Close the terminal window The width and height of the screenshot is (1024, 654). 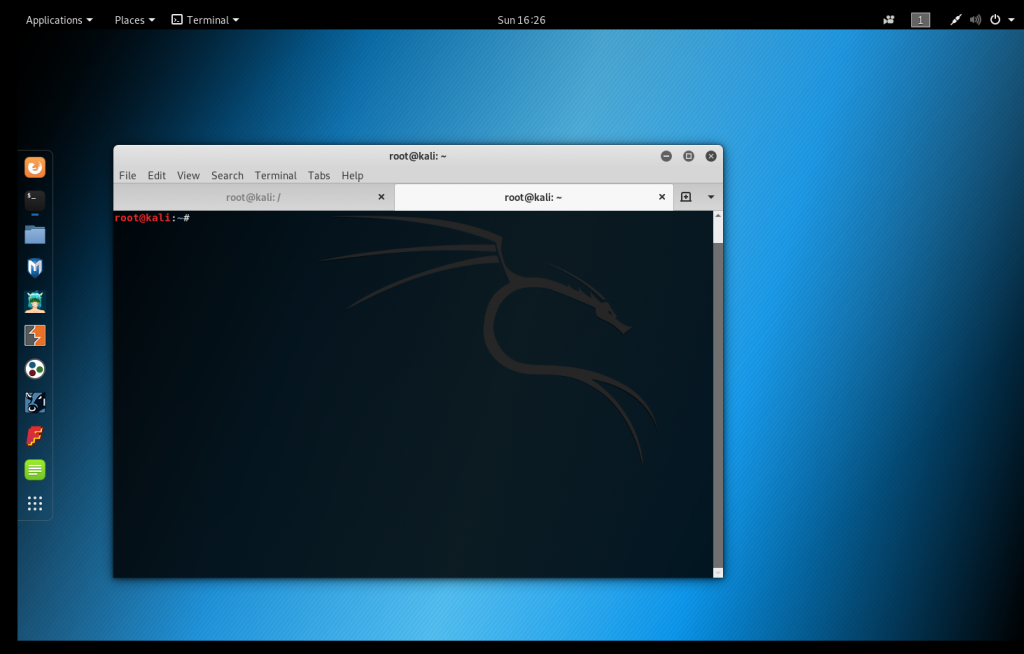coord(711,156)
